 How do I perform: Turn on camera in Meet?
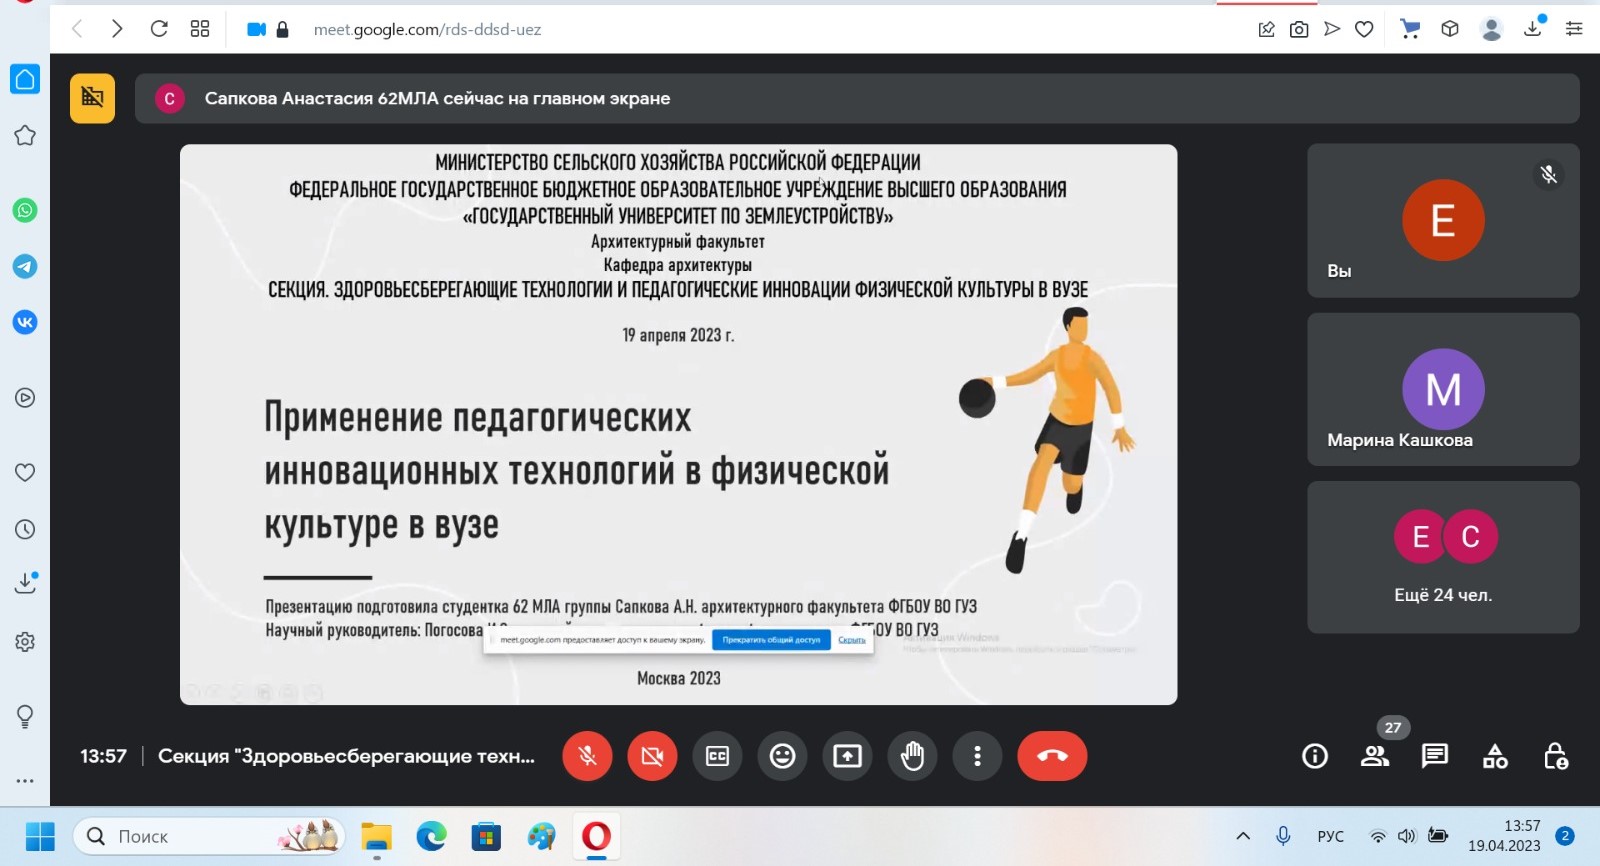(652, 756)
